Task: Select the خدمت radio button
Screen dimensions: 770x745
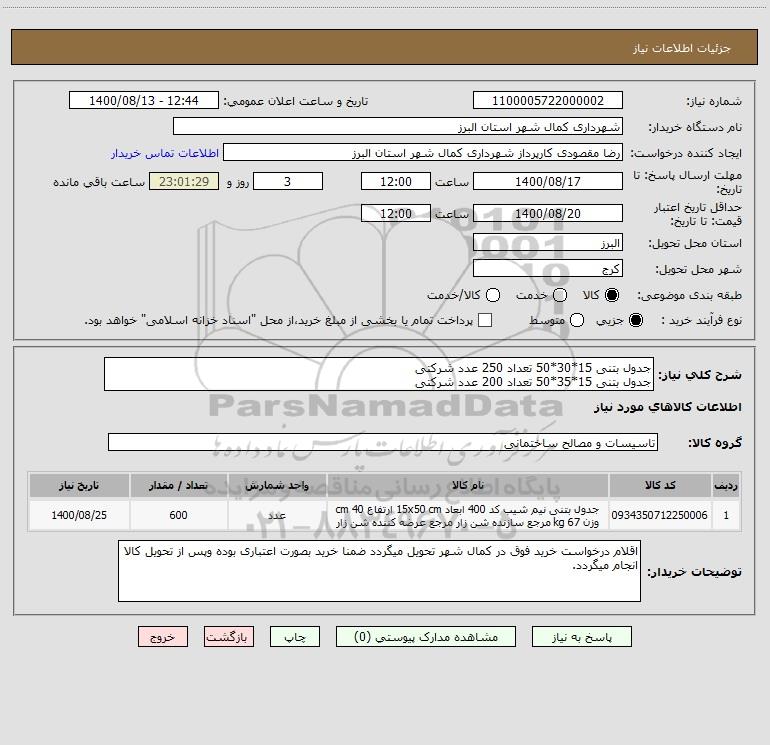Action: (560, 295)
